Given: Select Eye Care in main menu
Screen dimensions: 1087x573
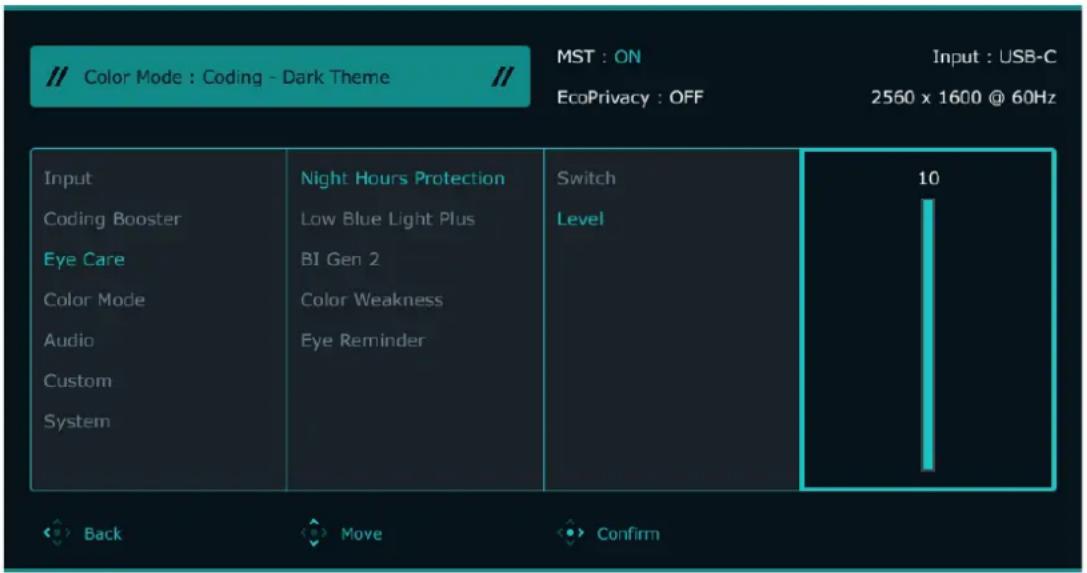Looking at the screenshot, I should pyautogui.click(x=84, y=259).
